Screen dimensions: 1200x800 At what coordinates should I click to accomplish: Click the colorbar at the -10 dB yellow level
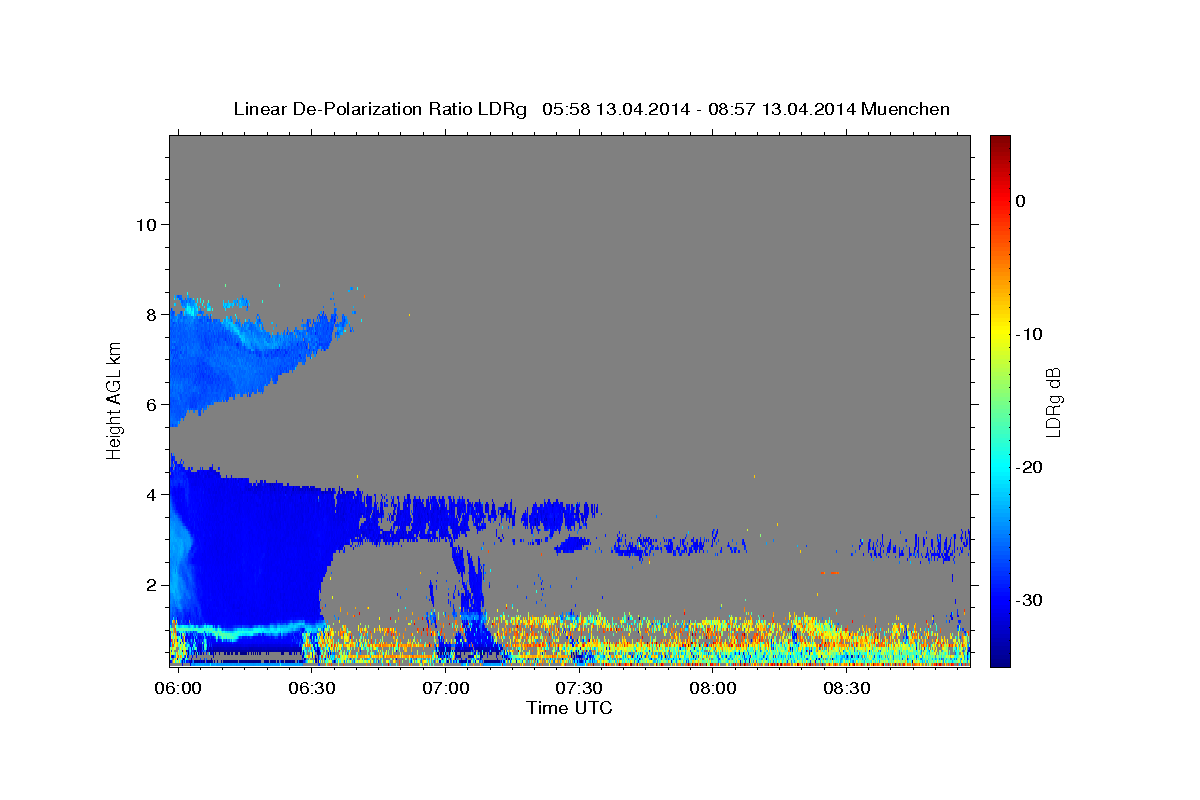coord(1000,334)
